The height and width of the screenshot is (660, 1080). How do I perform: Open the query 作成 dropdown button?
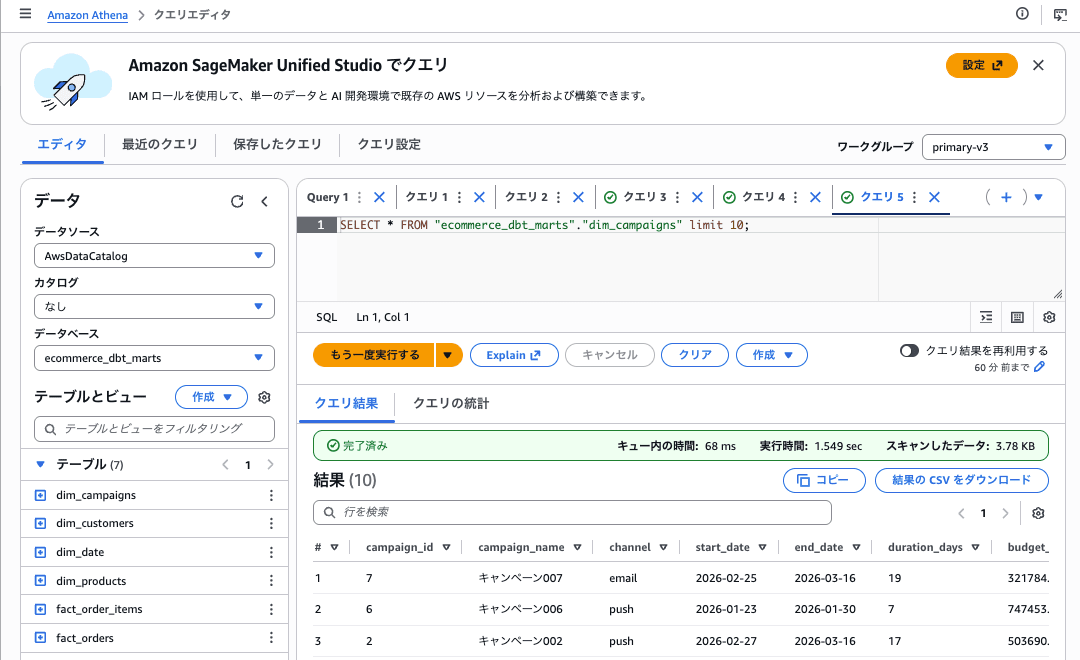(x=771, y=355)
